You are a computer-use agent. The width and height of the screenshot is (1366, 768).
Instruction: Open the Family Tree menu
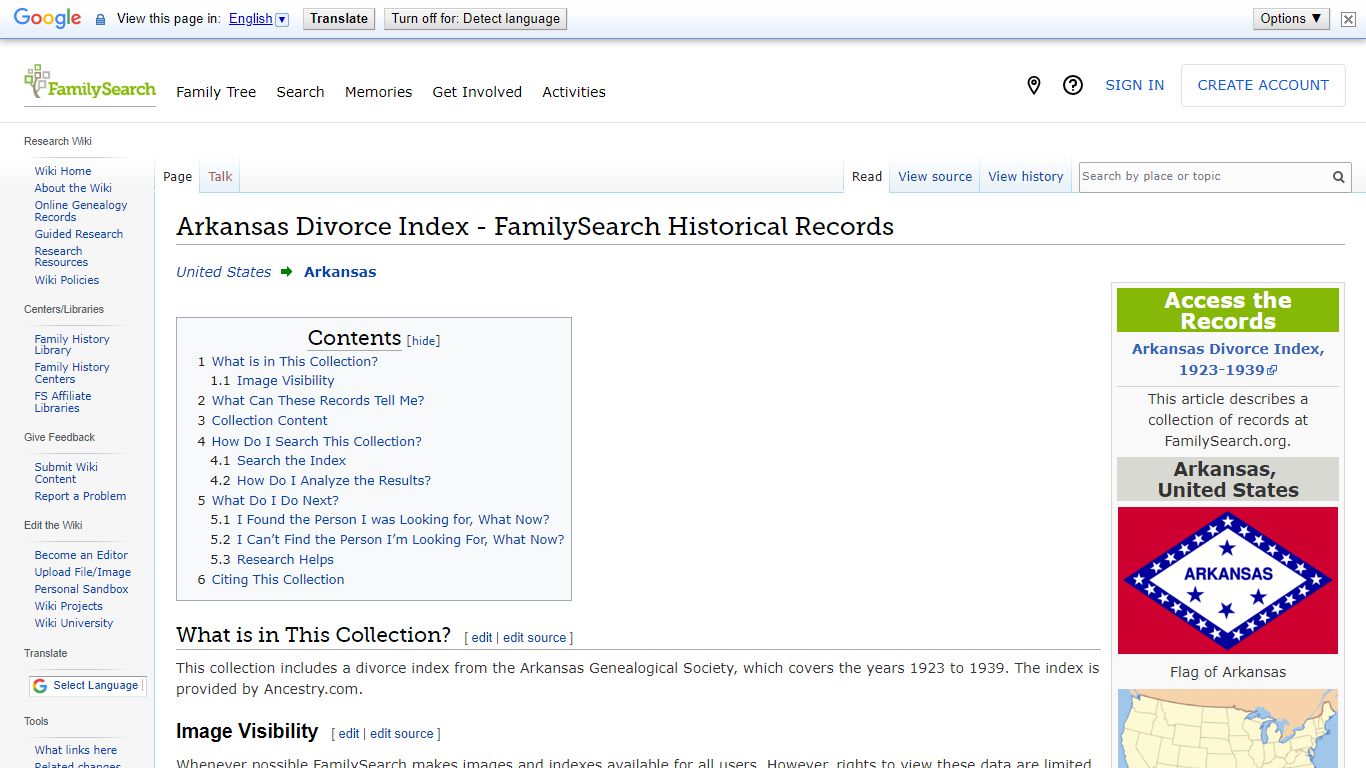click(216, 92)
